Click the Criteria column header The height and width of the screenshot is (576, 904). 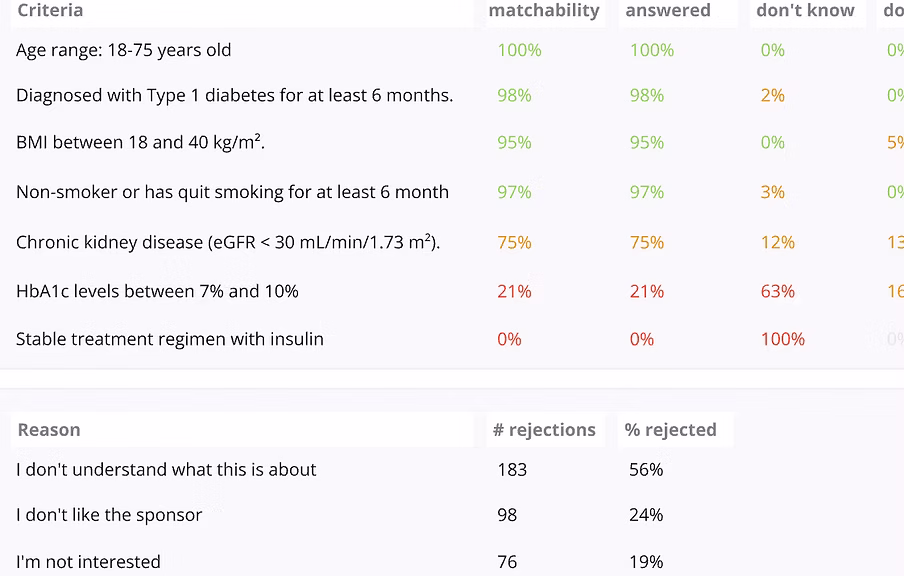pyautogui.click(x=50, y=11)
